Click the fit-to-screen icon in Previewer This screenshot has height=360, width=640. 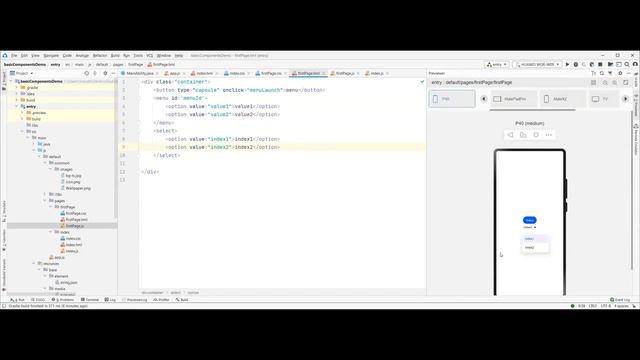coord(626,82)
